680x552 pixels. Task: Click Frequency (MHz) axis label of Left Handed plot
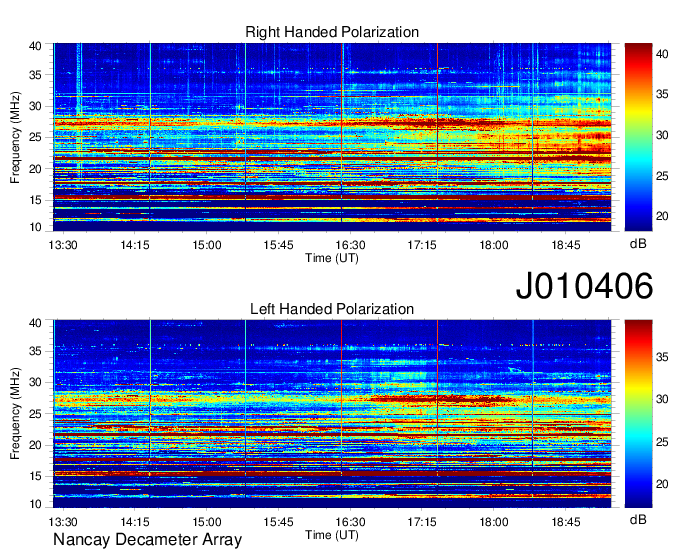click(x=15, y=414)
